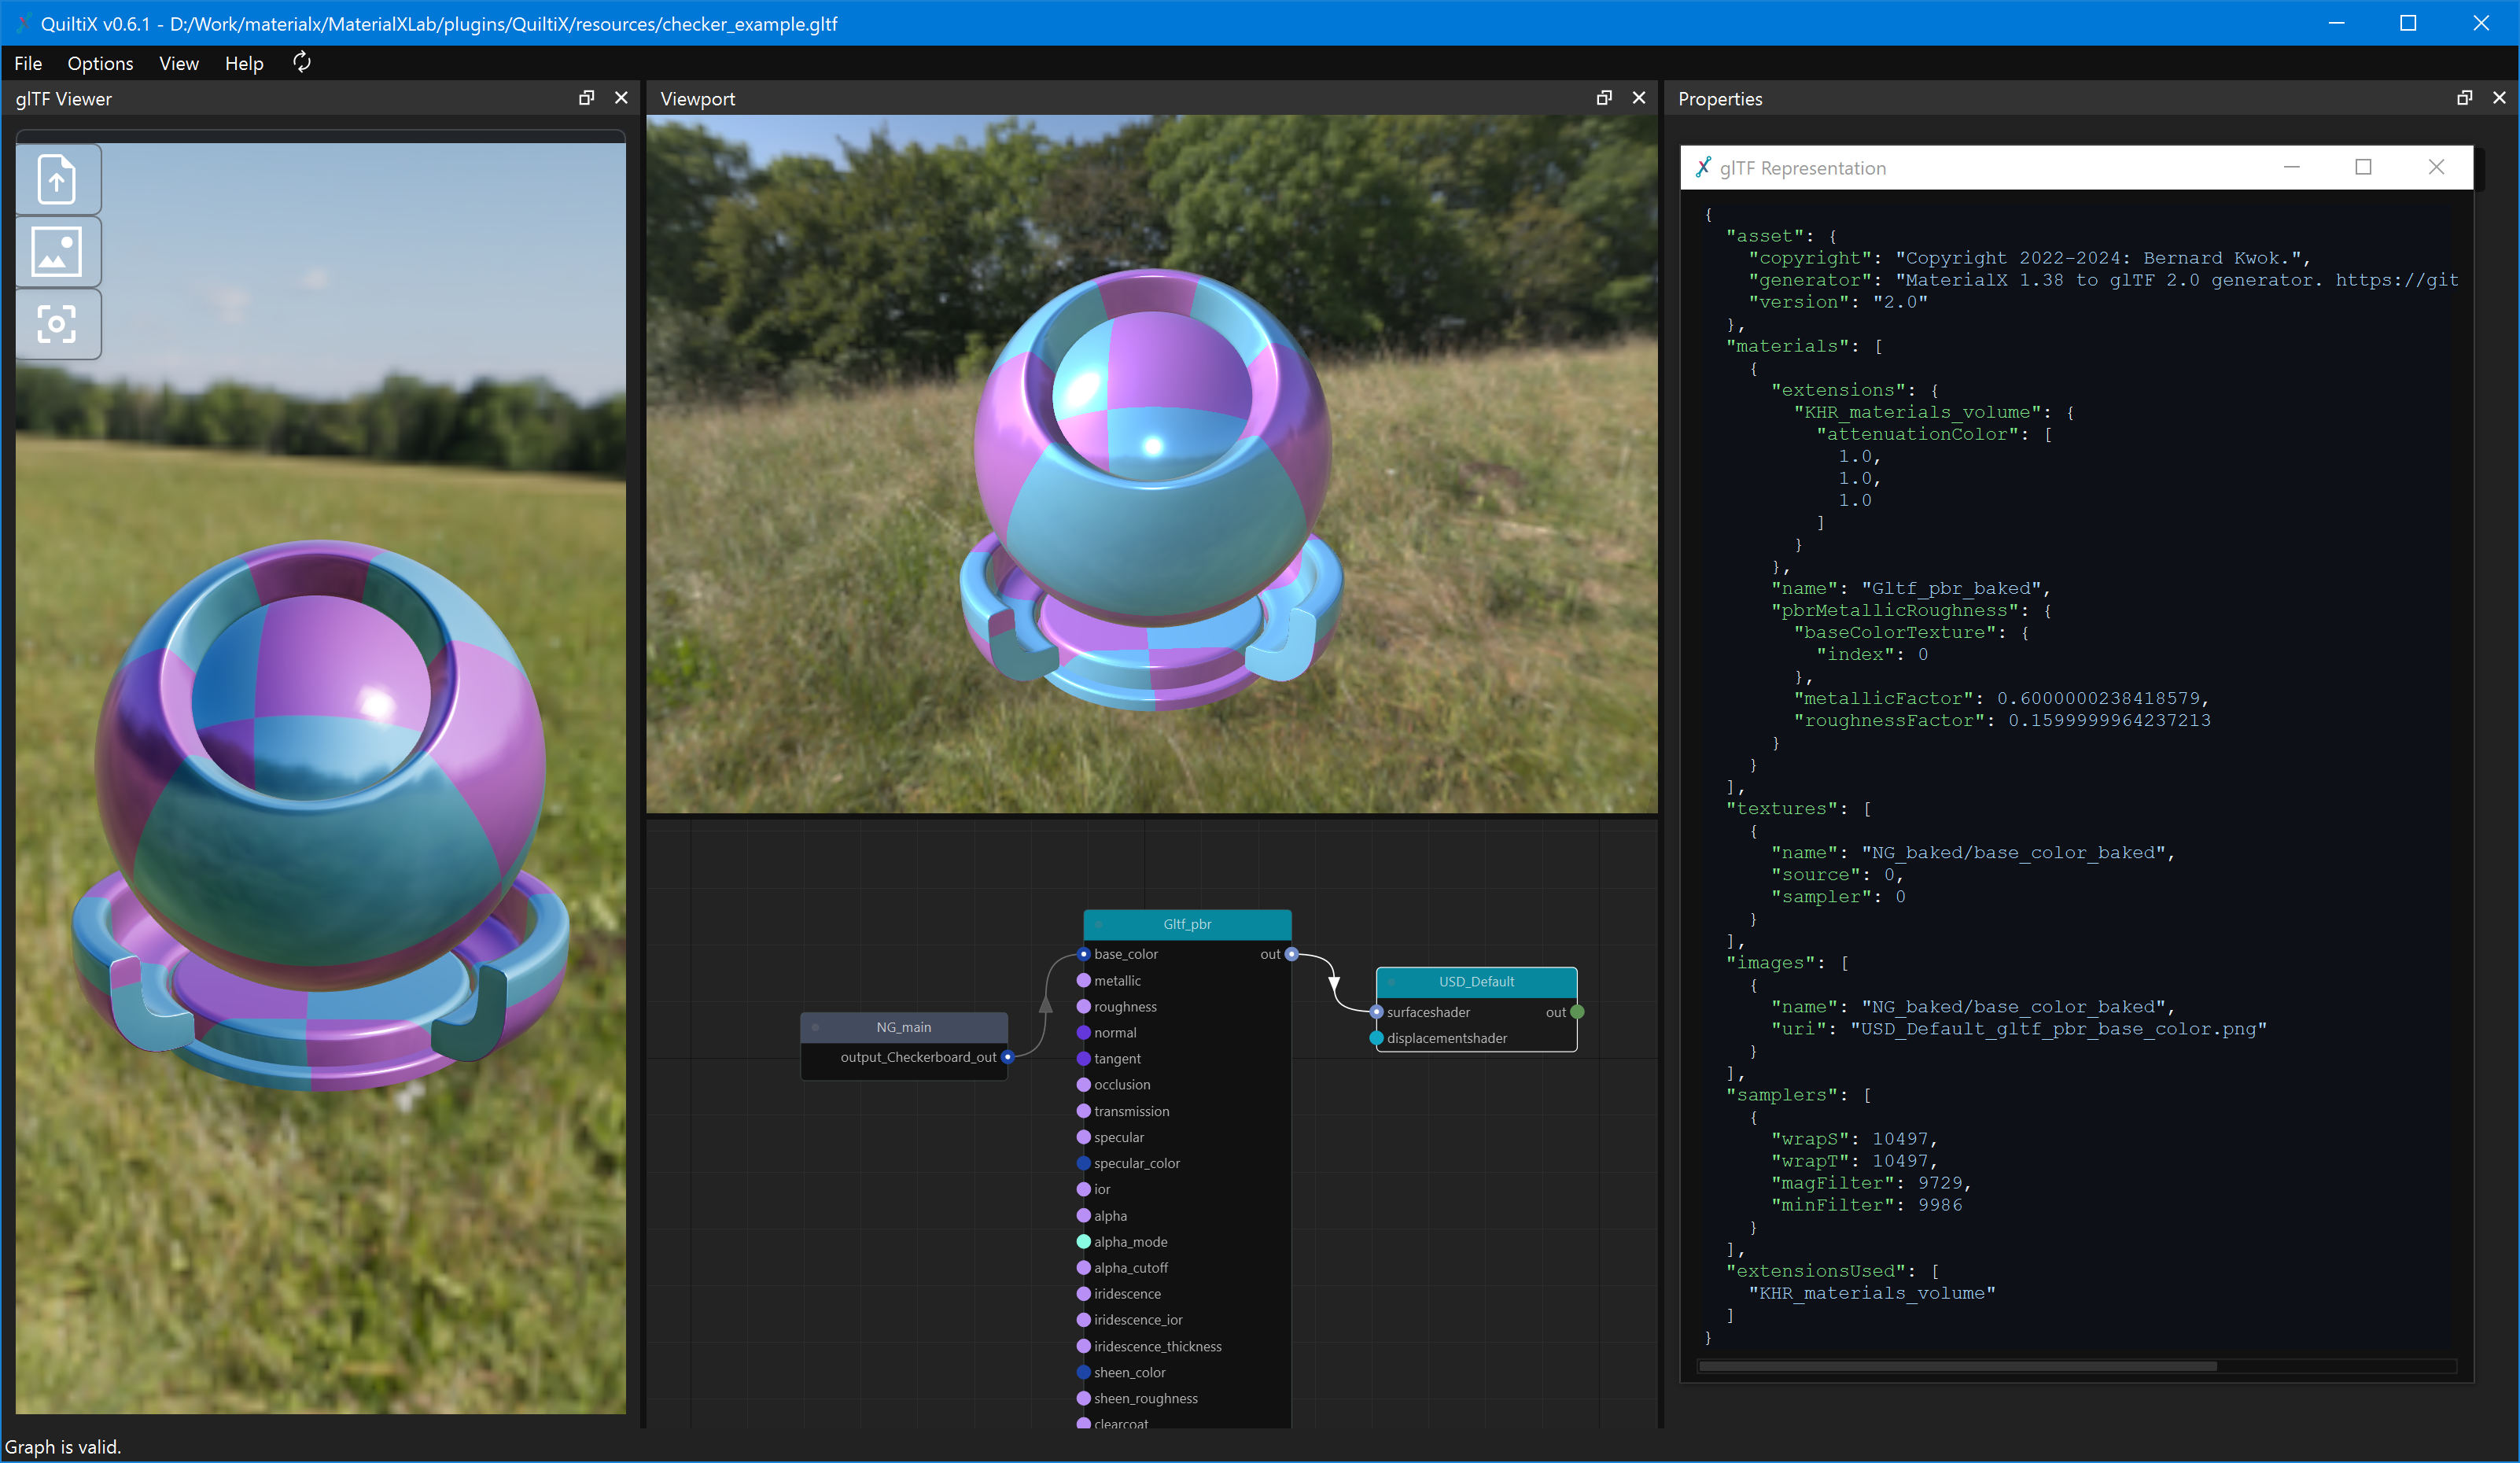Click the occlusion input port

(1083, 1085)
